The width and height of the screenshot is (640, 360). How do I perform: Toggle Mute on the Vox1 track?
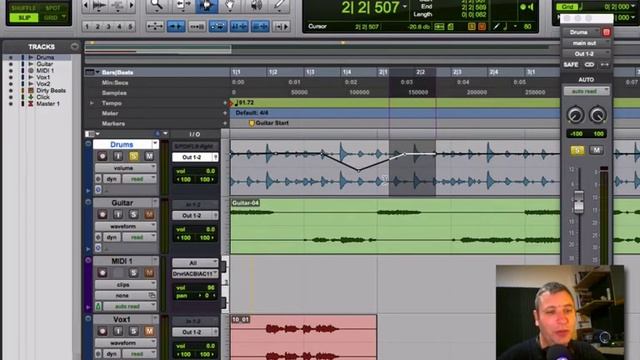[149, 331]
